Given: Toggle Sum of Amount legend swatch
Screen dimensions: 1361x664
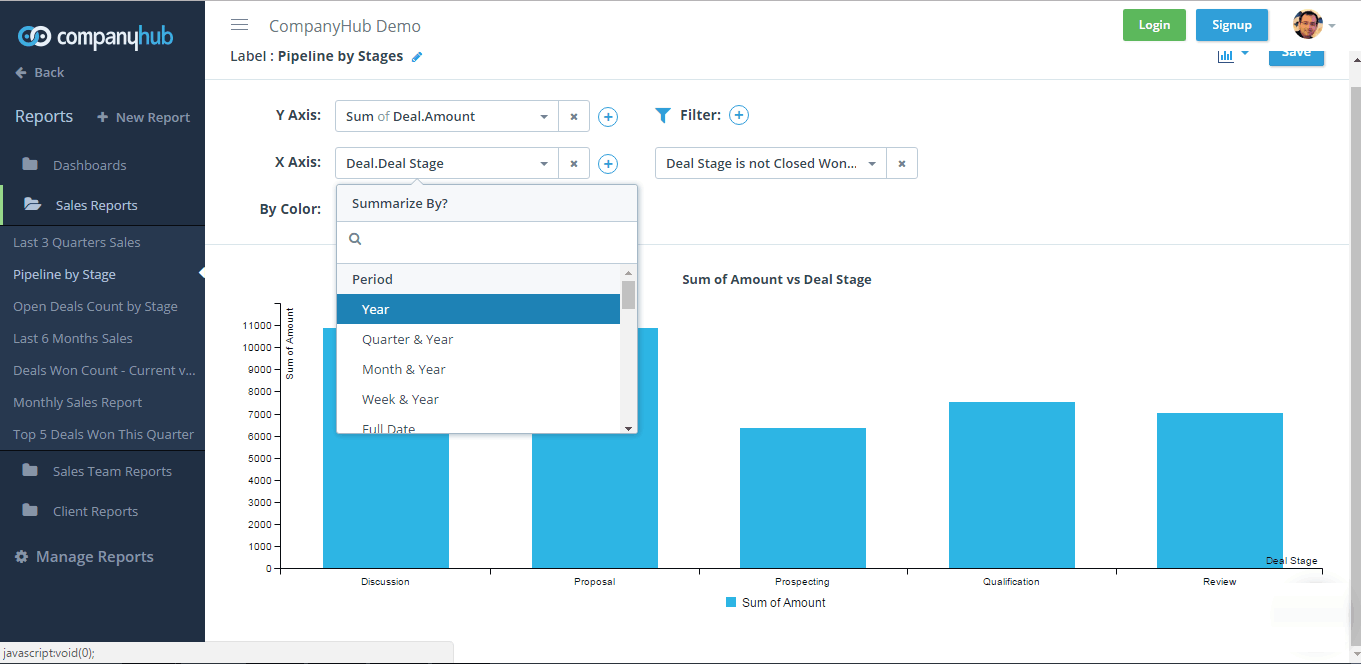Looking at the screenshot, I should tap(731, 603).
